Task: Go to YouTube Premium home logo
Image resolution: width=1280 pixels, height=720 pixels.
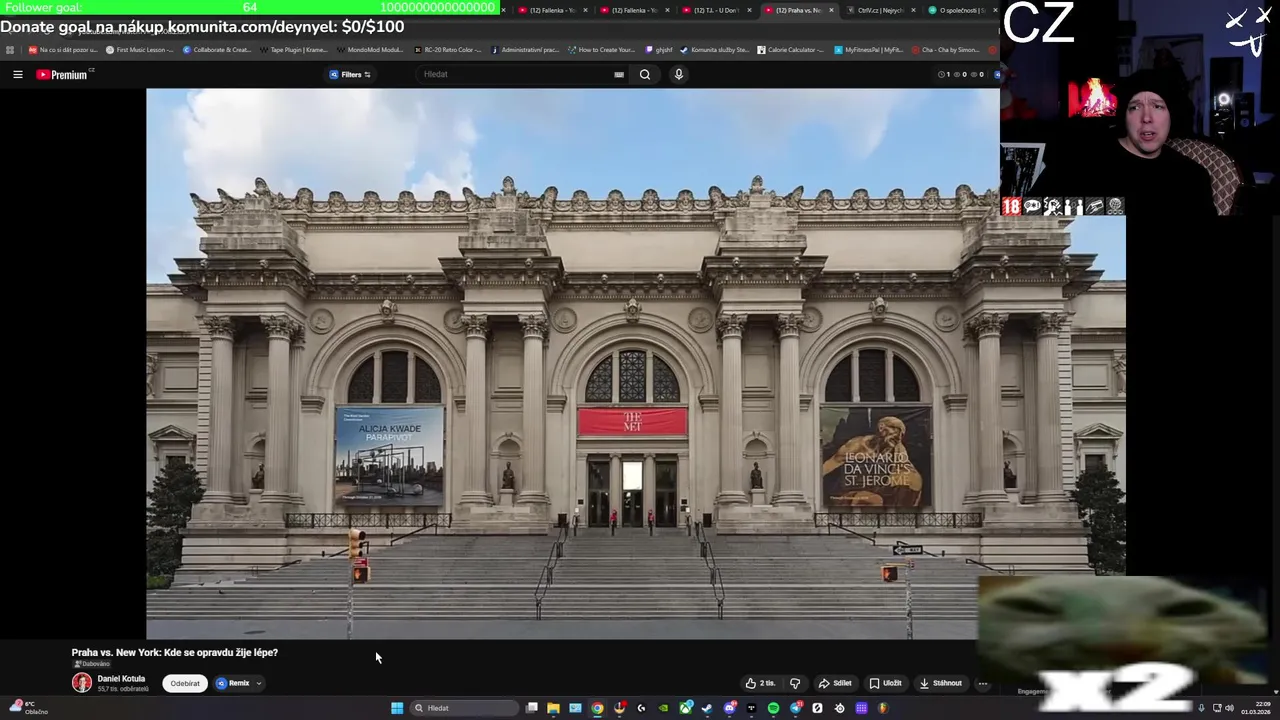Action: 64,74
